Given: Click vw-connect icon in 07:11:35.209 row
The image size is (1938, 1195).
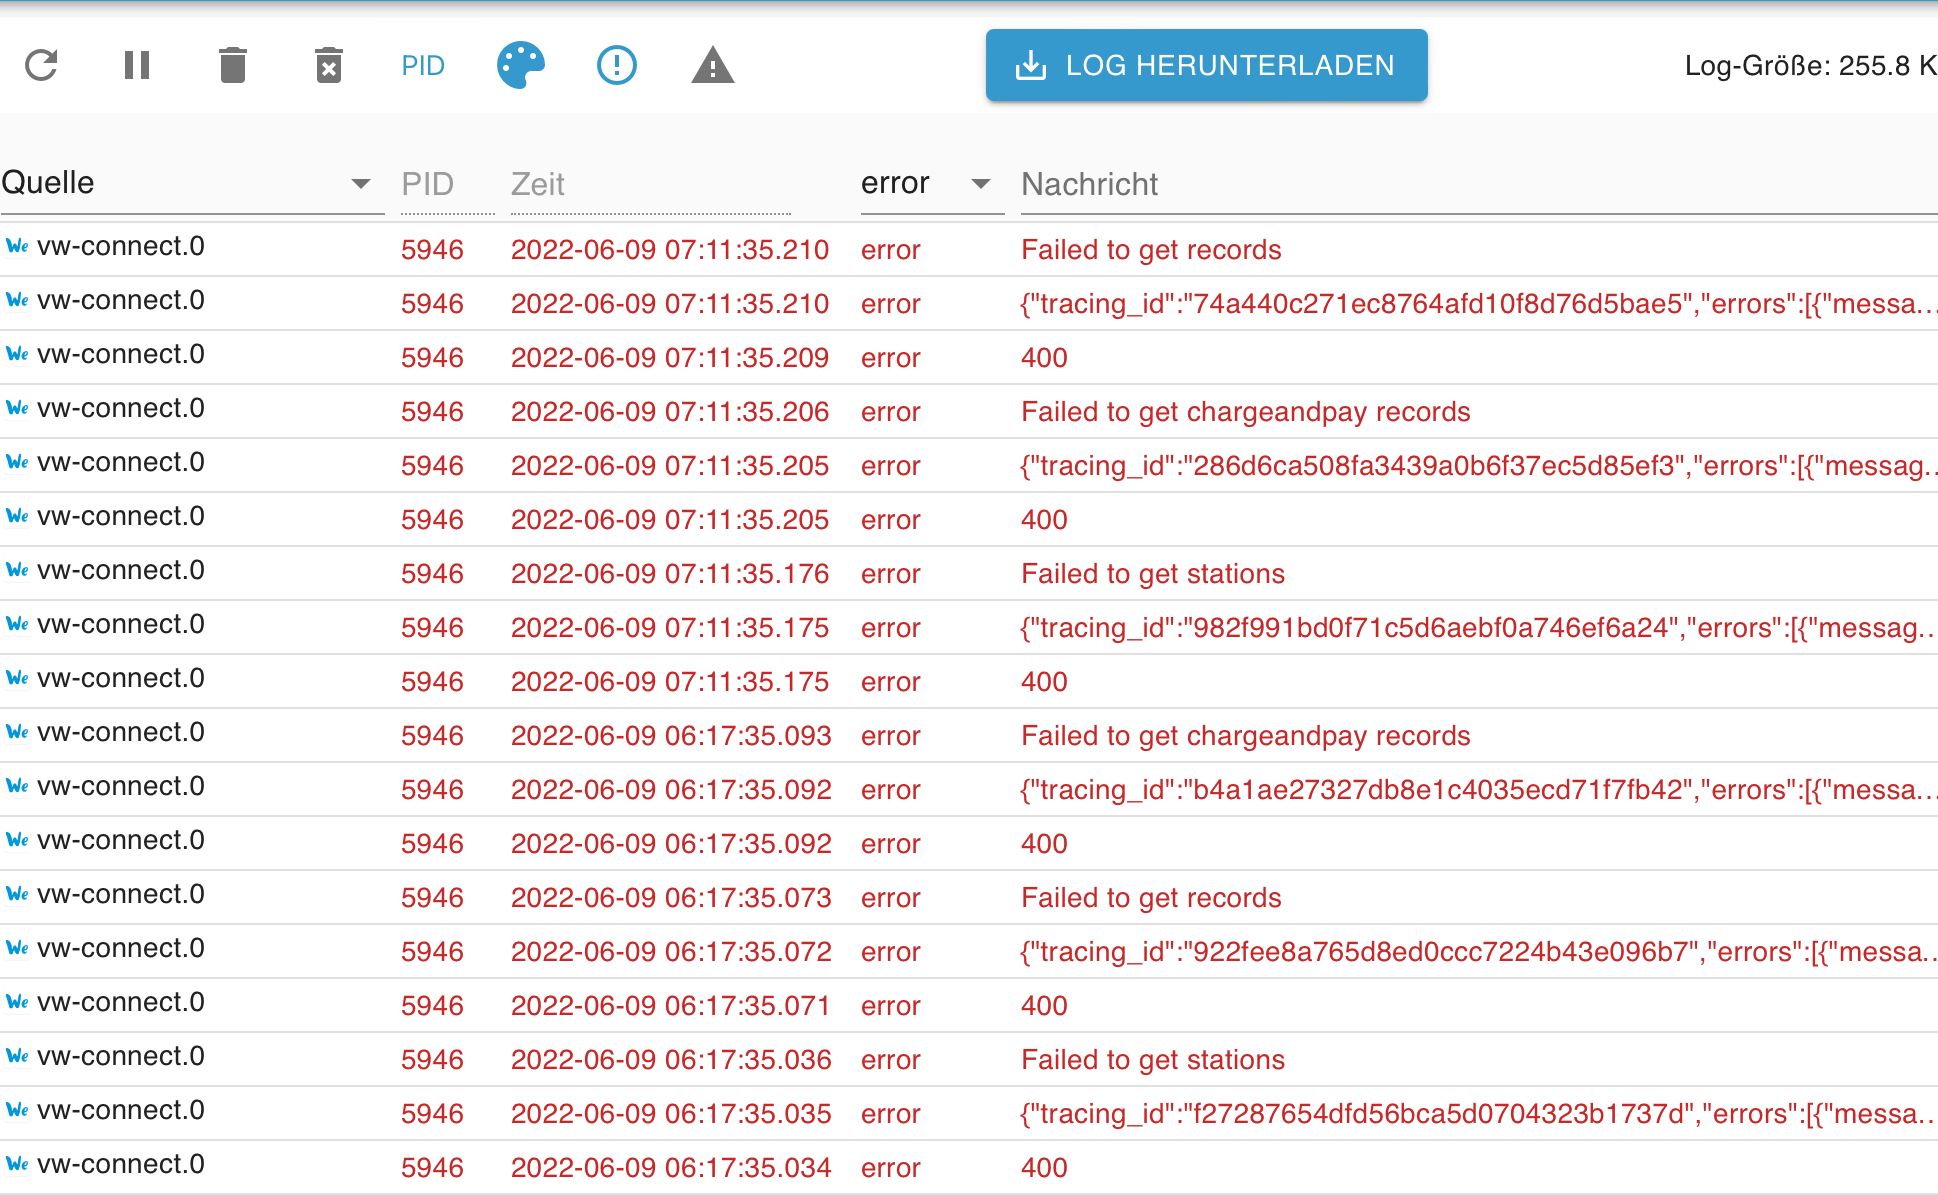Looking at the screenshot, I should [17, 354].
